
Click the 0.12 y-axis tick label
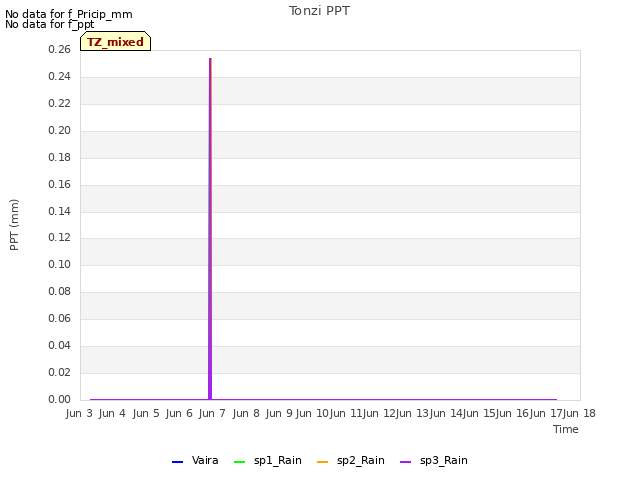59,238
